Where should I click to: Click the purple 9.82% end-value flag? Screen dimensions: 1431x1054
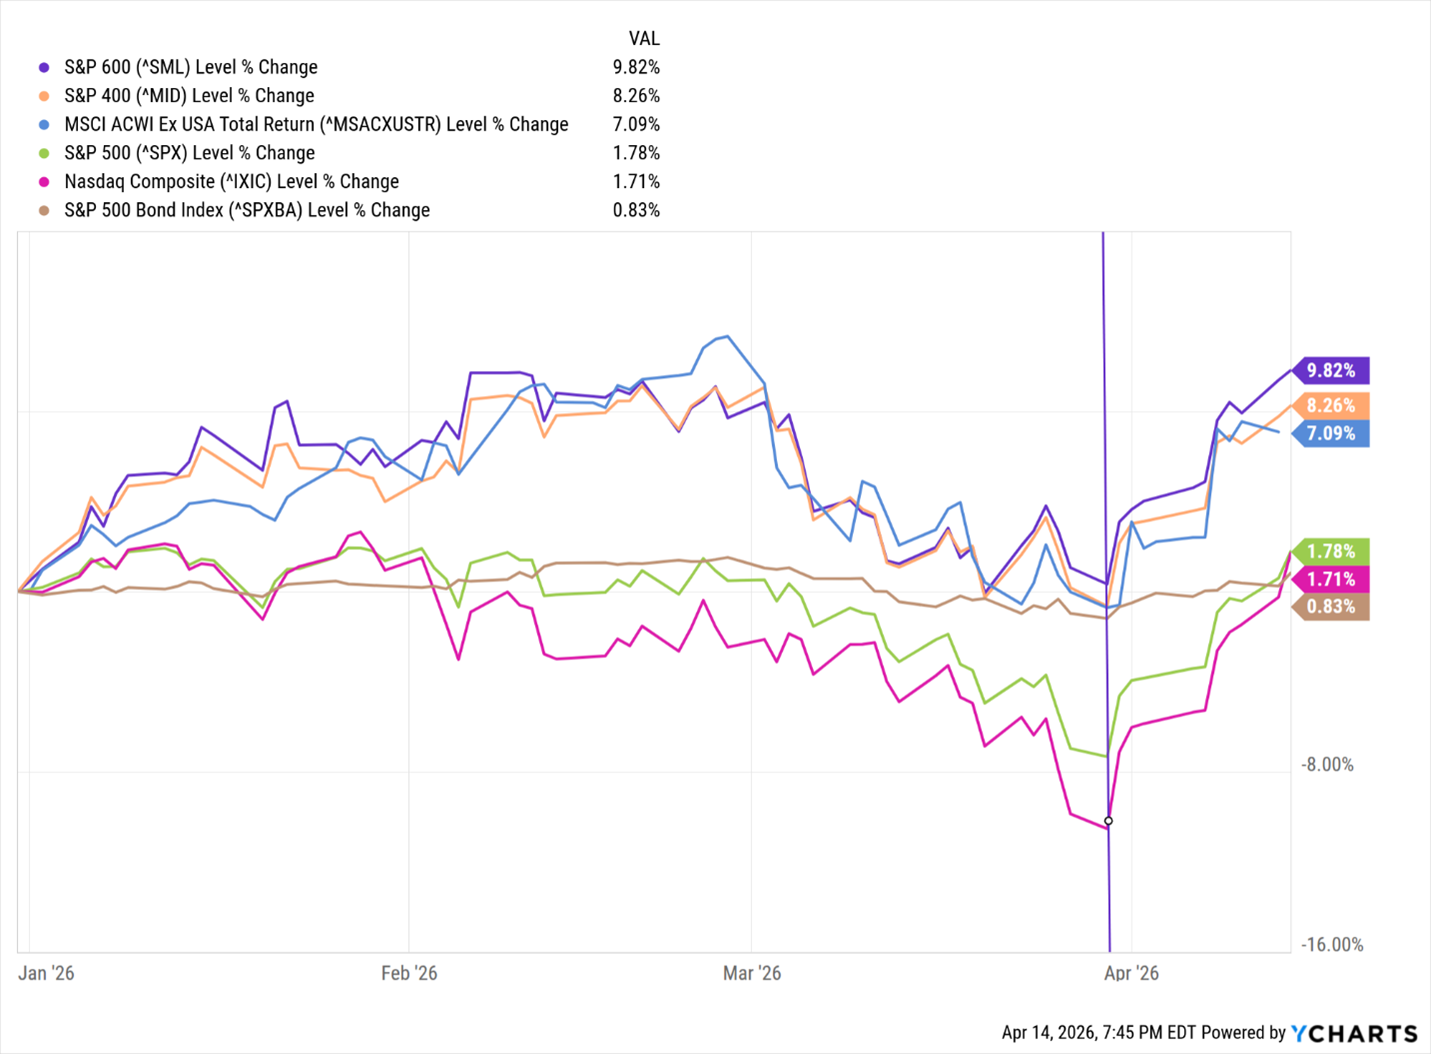point(1331,370)
